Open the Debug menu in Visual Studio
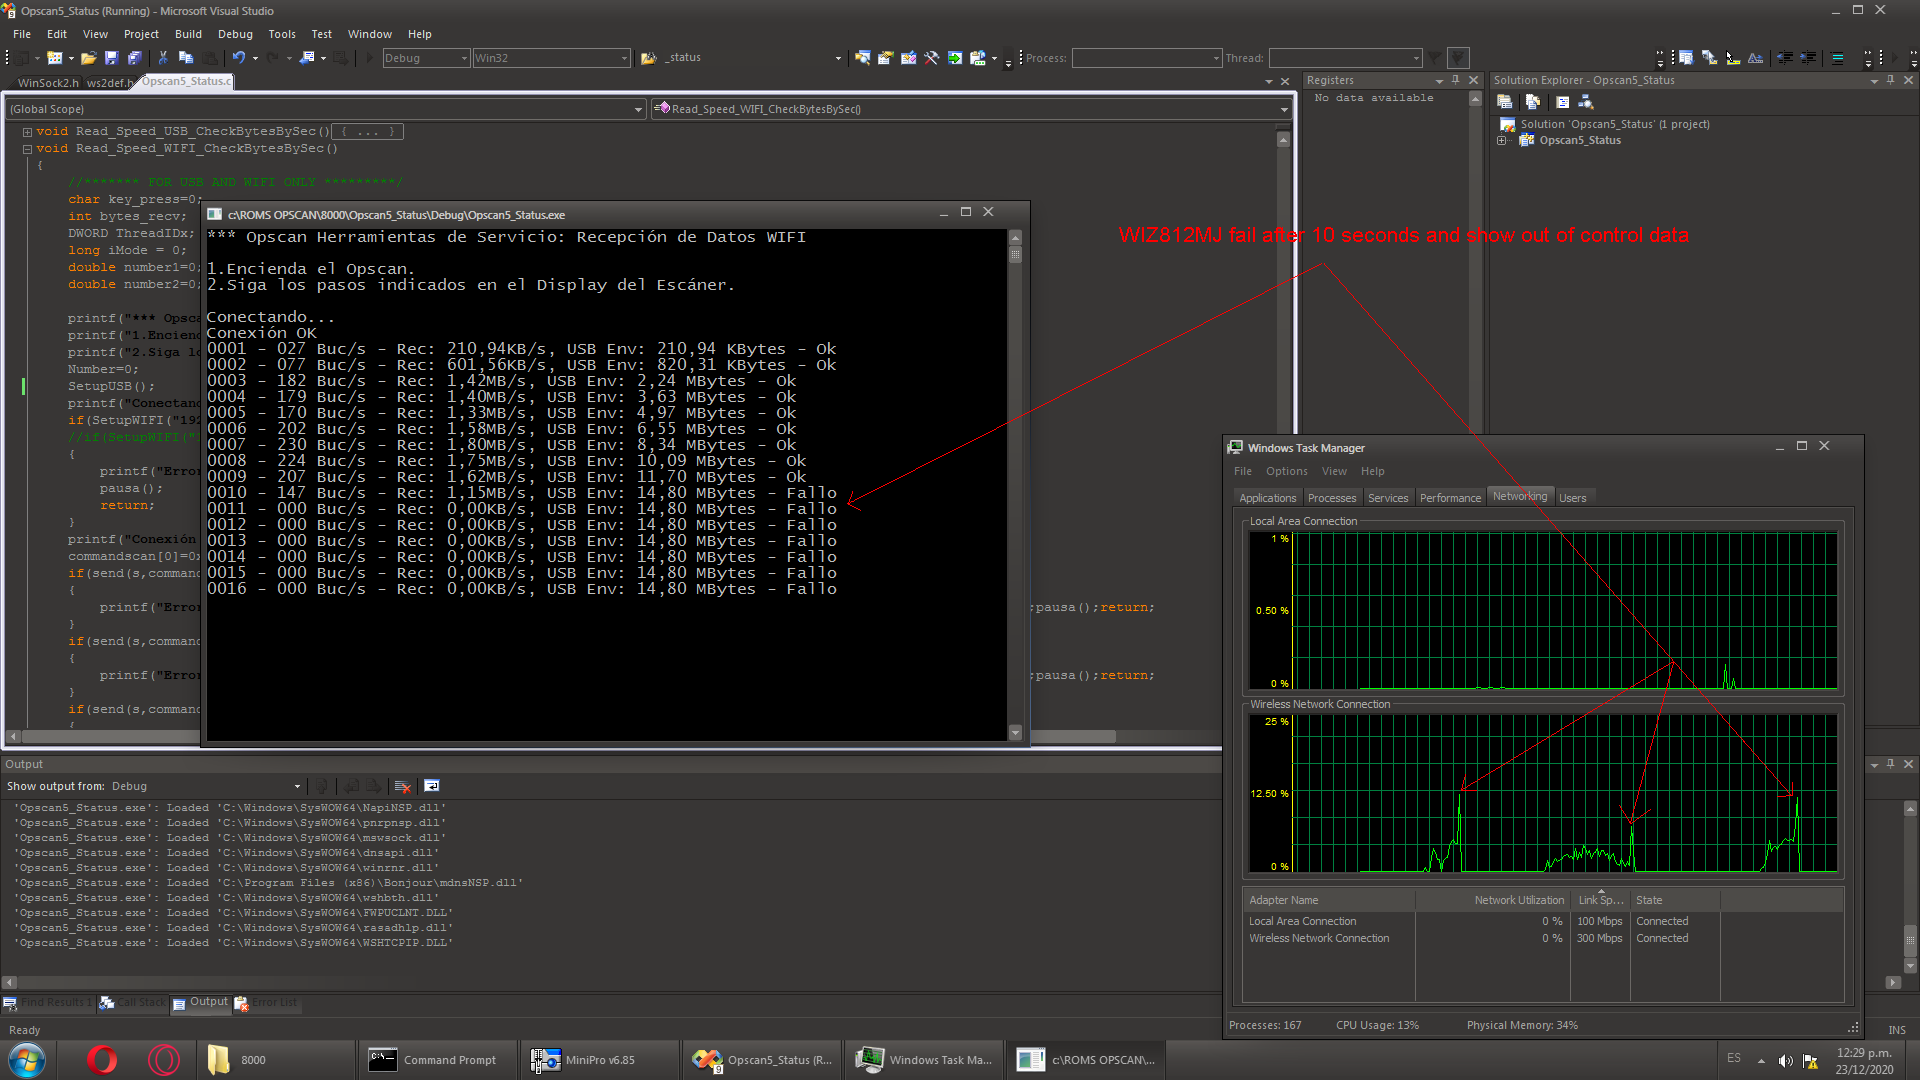 (235, 34)
